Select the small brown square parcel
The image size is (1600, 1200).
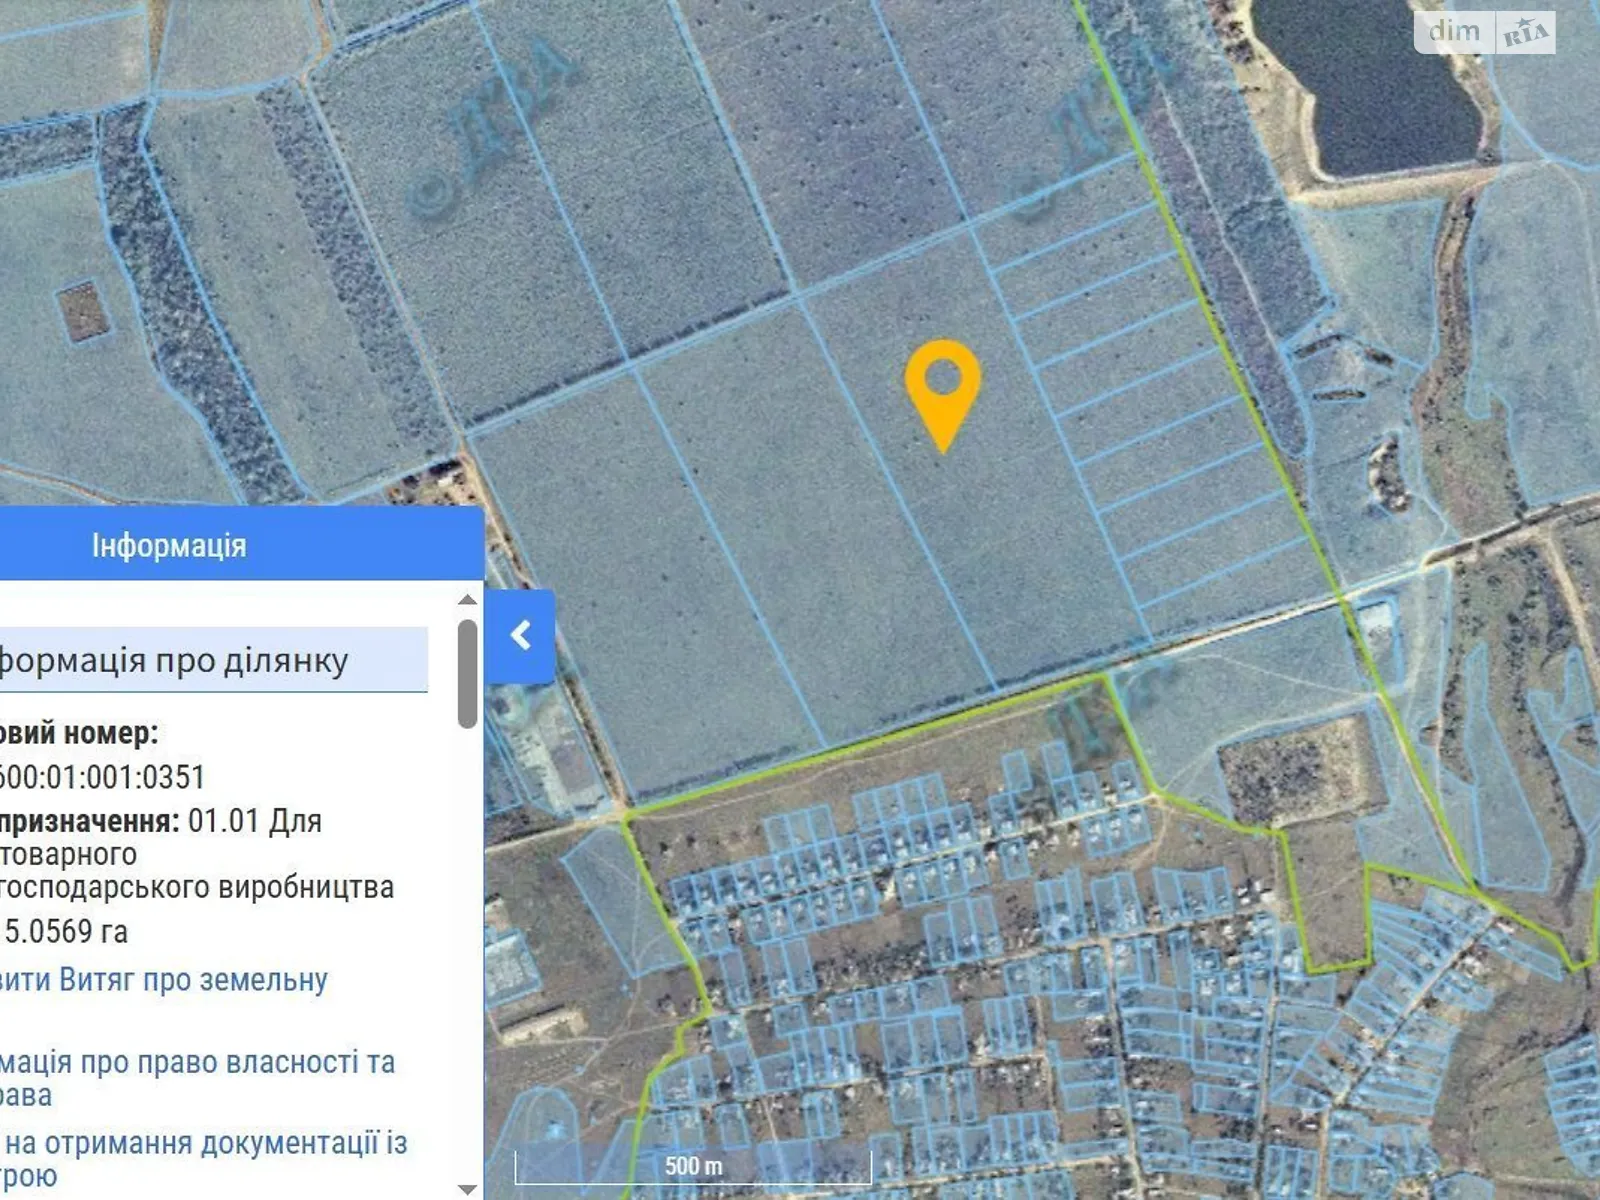coord(83,310)
